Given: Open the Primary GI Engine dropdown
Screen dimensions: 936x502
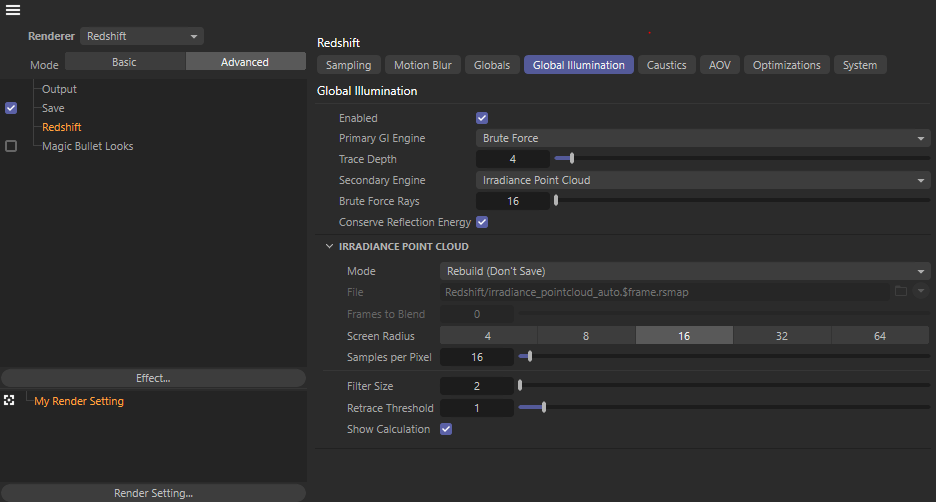Looking at the screenshot, I should pyautogui.click(x=703, y=138).
